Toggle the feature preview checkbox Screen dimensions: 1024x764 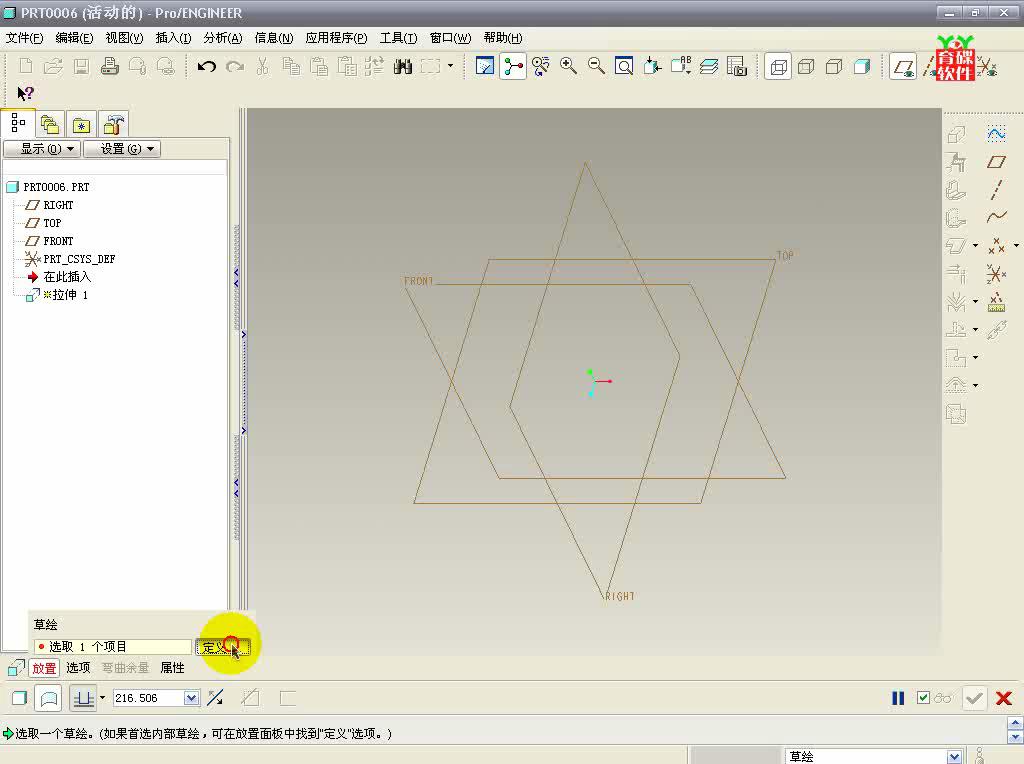tap(923, 698)
